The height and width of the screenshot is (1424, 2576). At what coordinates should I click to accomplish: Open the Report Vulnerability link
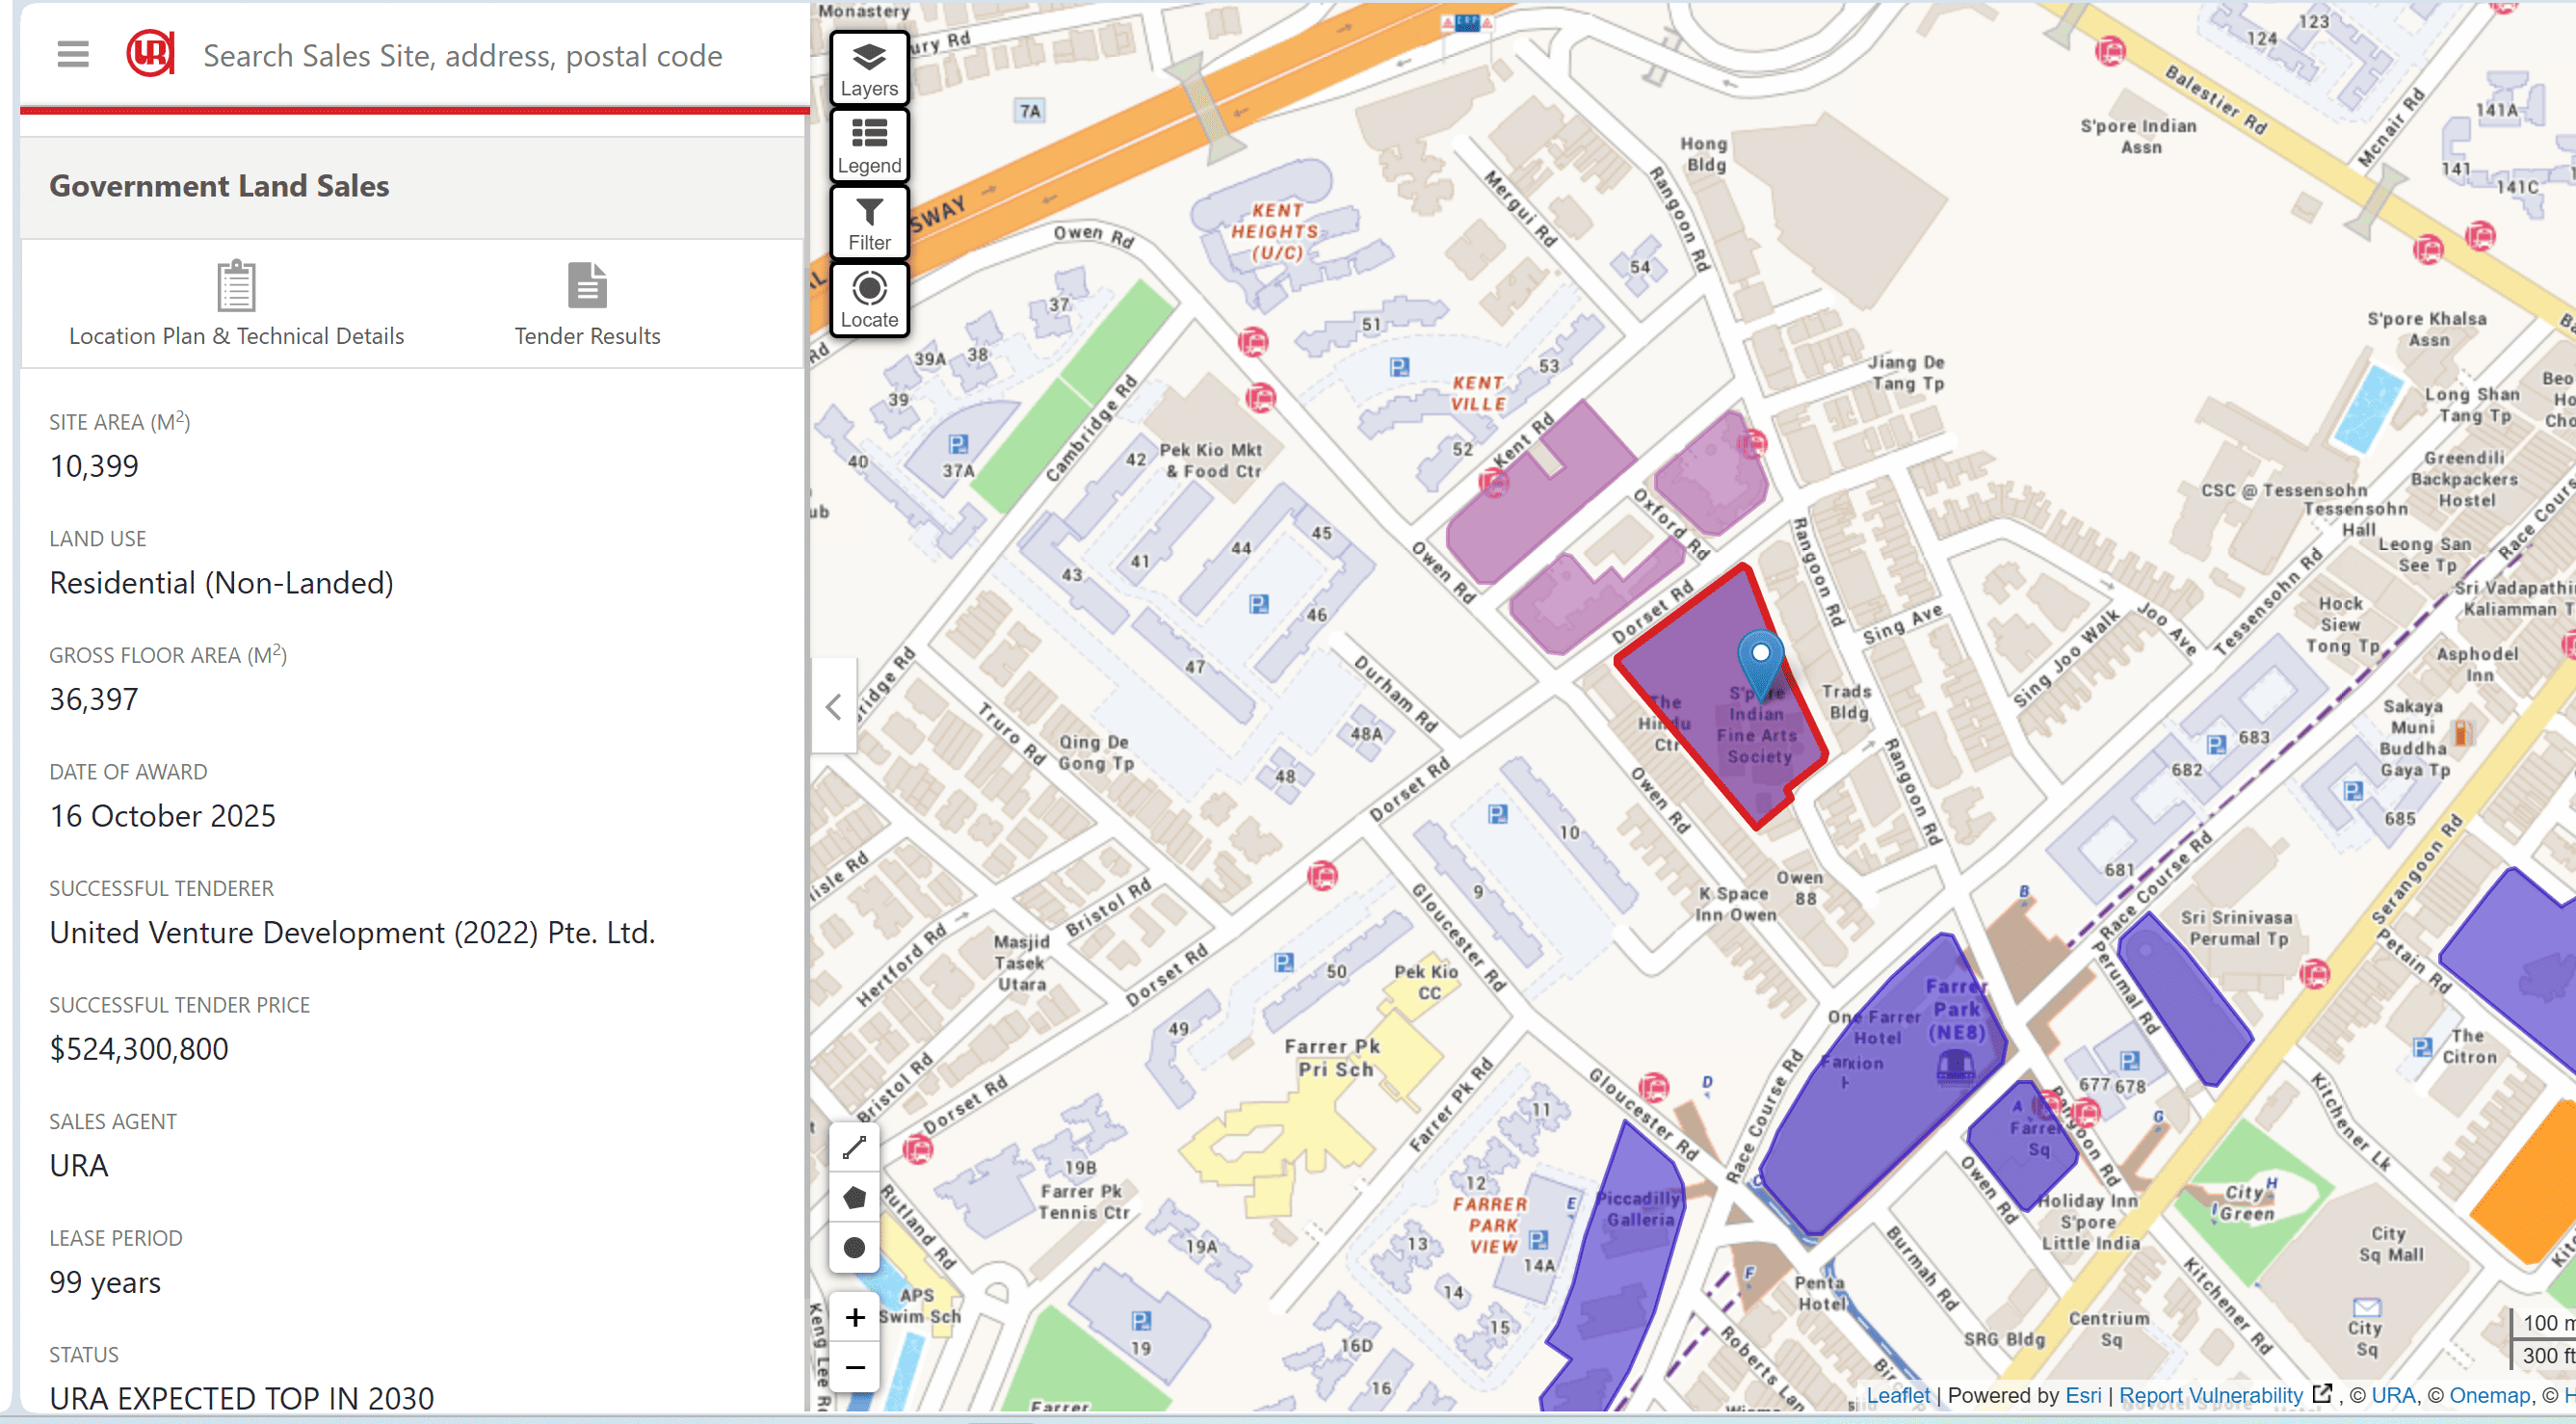[2210, 1395]
